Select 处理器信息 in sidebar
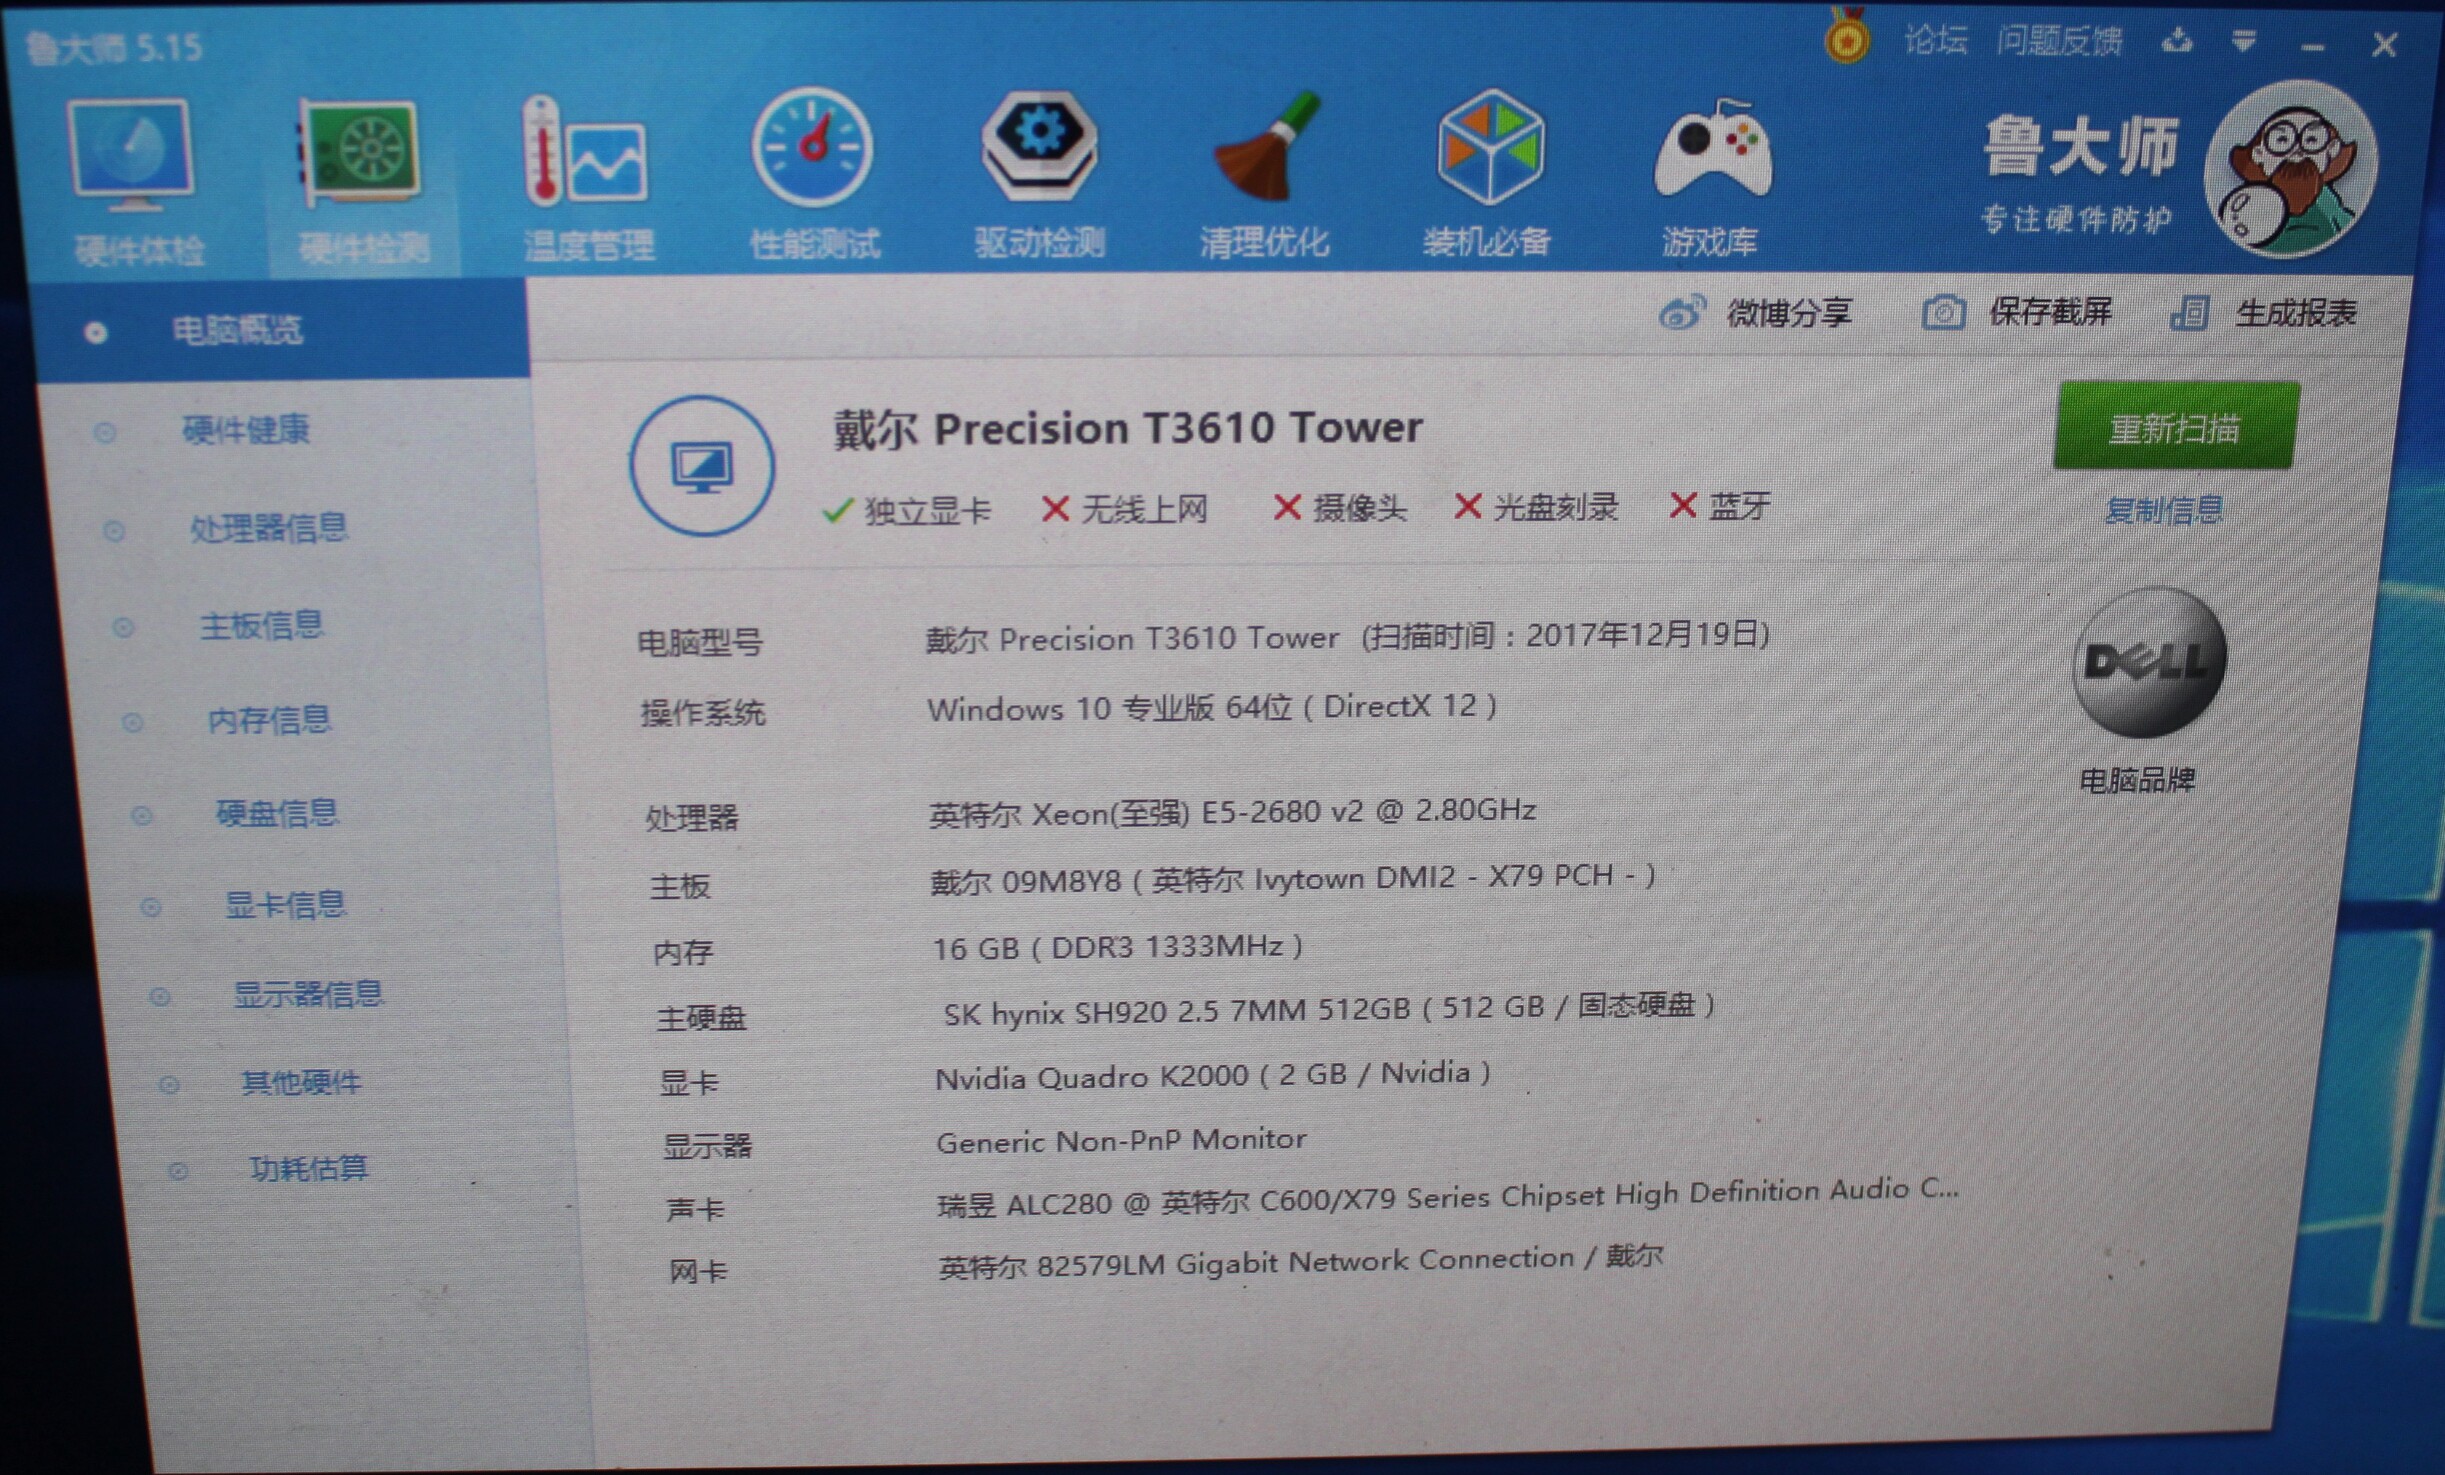This screenshot has height=1475, width=2445. coord(268,527)
